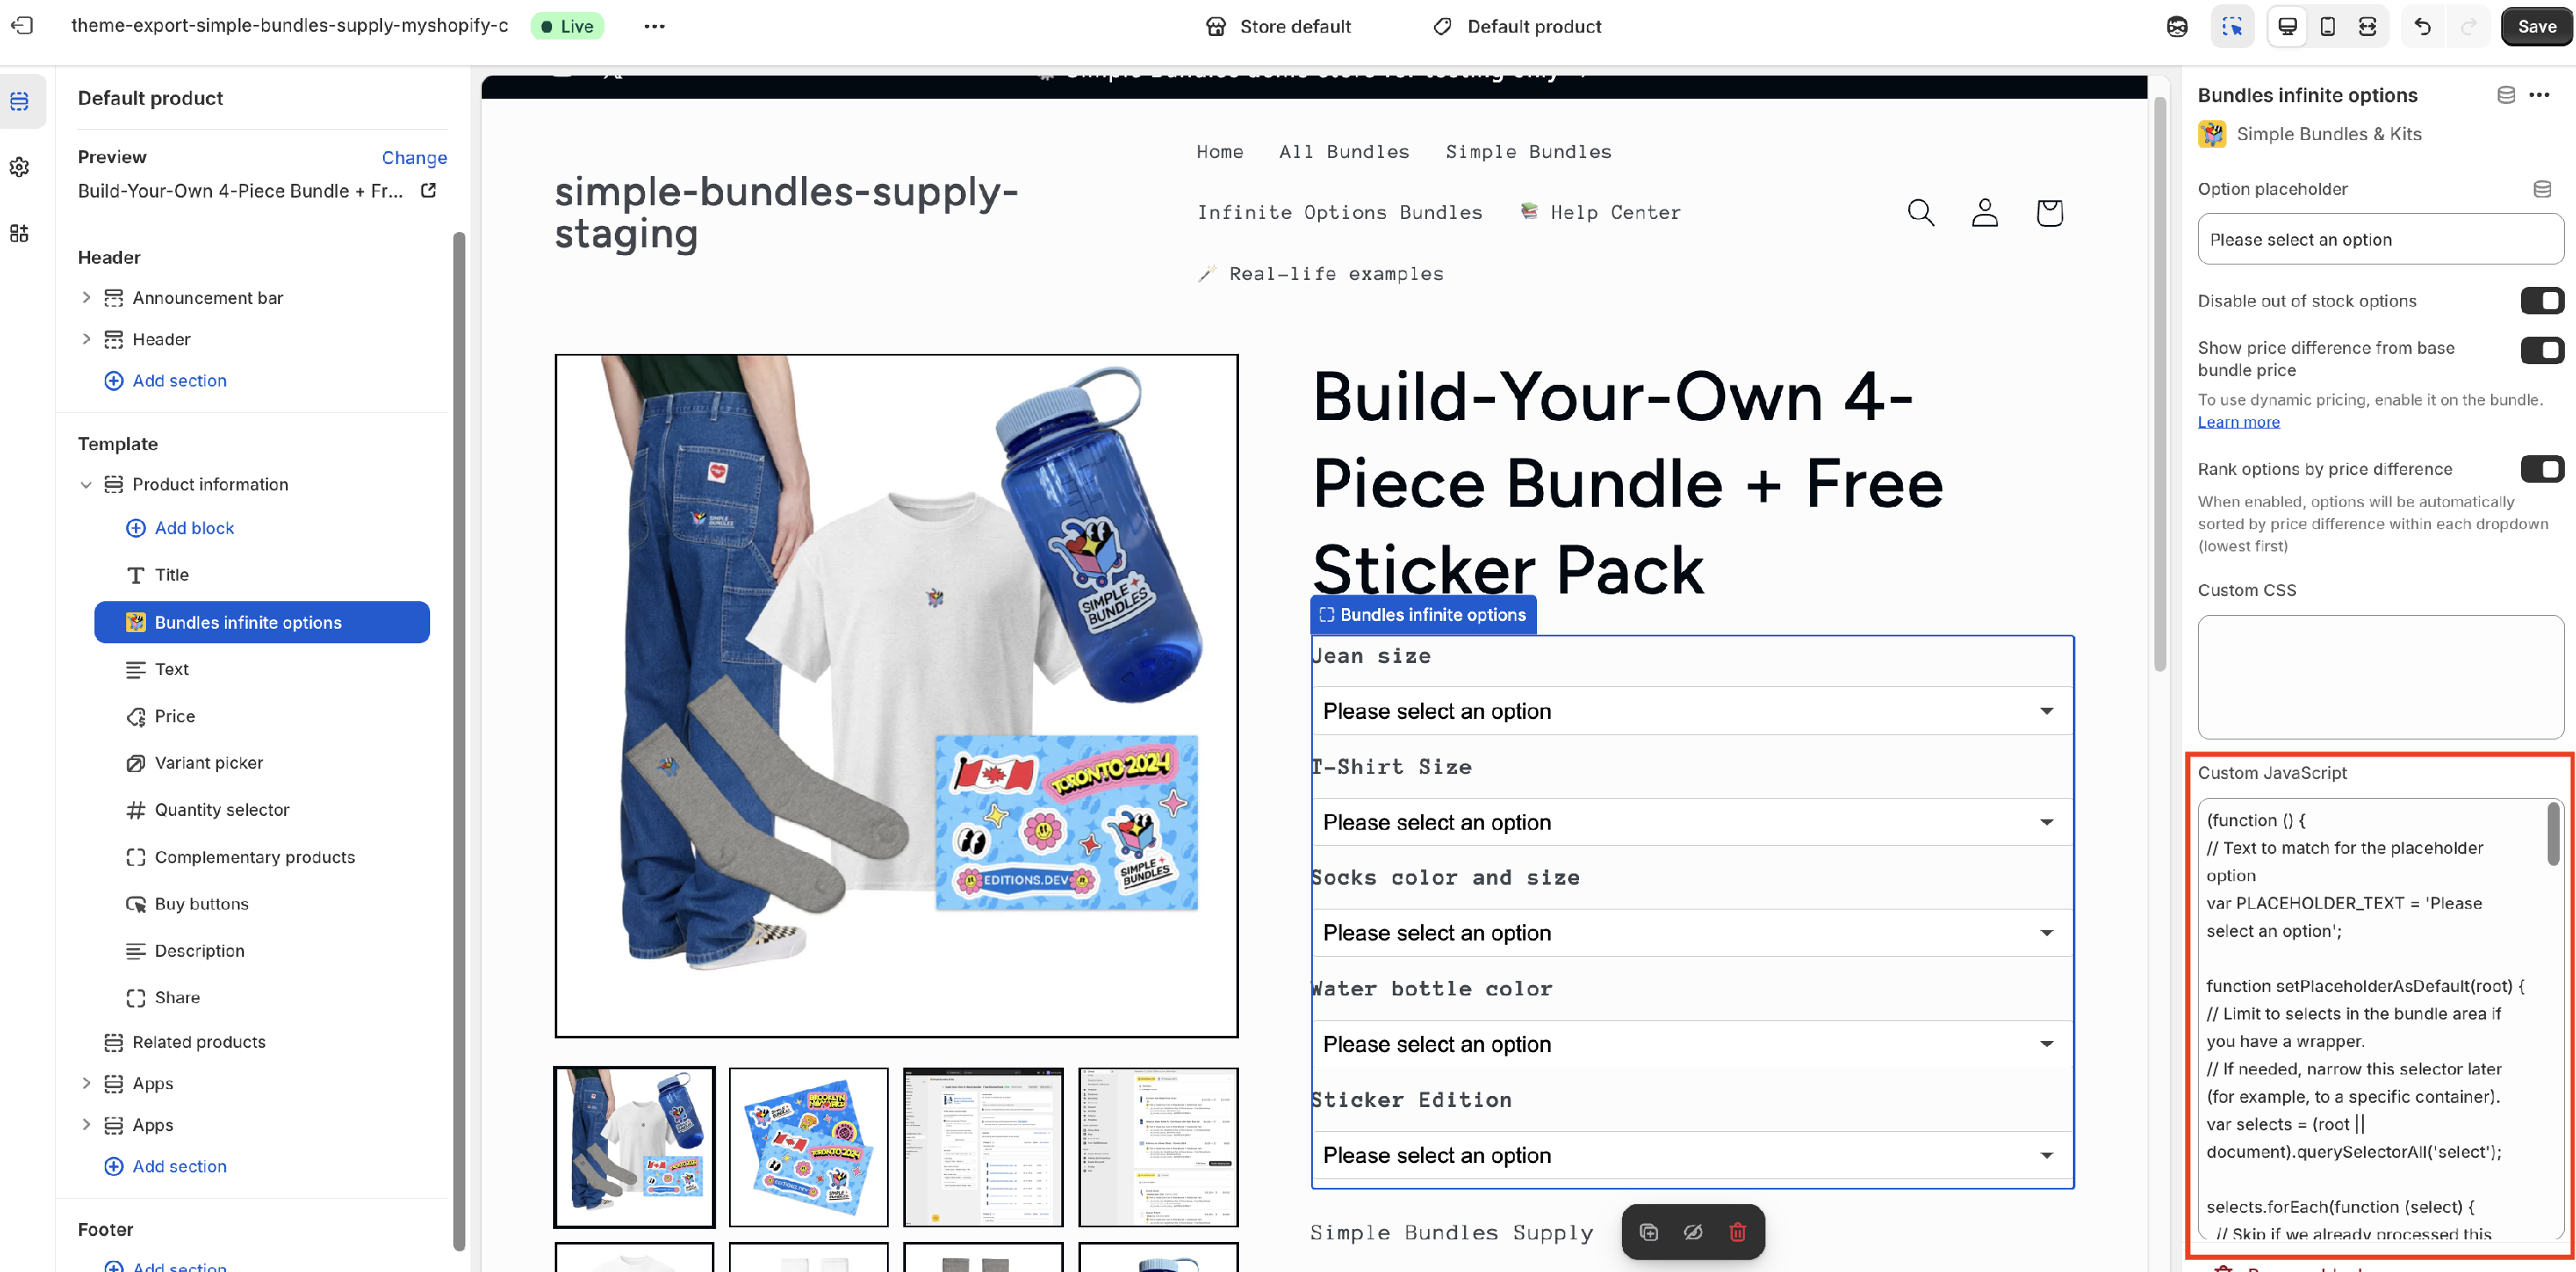Switch to mobile preview icon
The height and width of the screenshot is (1272, 2576).
coord(2327,27)
